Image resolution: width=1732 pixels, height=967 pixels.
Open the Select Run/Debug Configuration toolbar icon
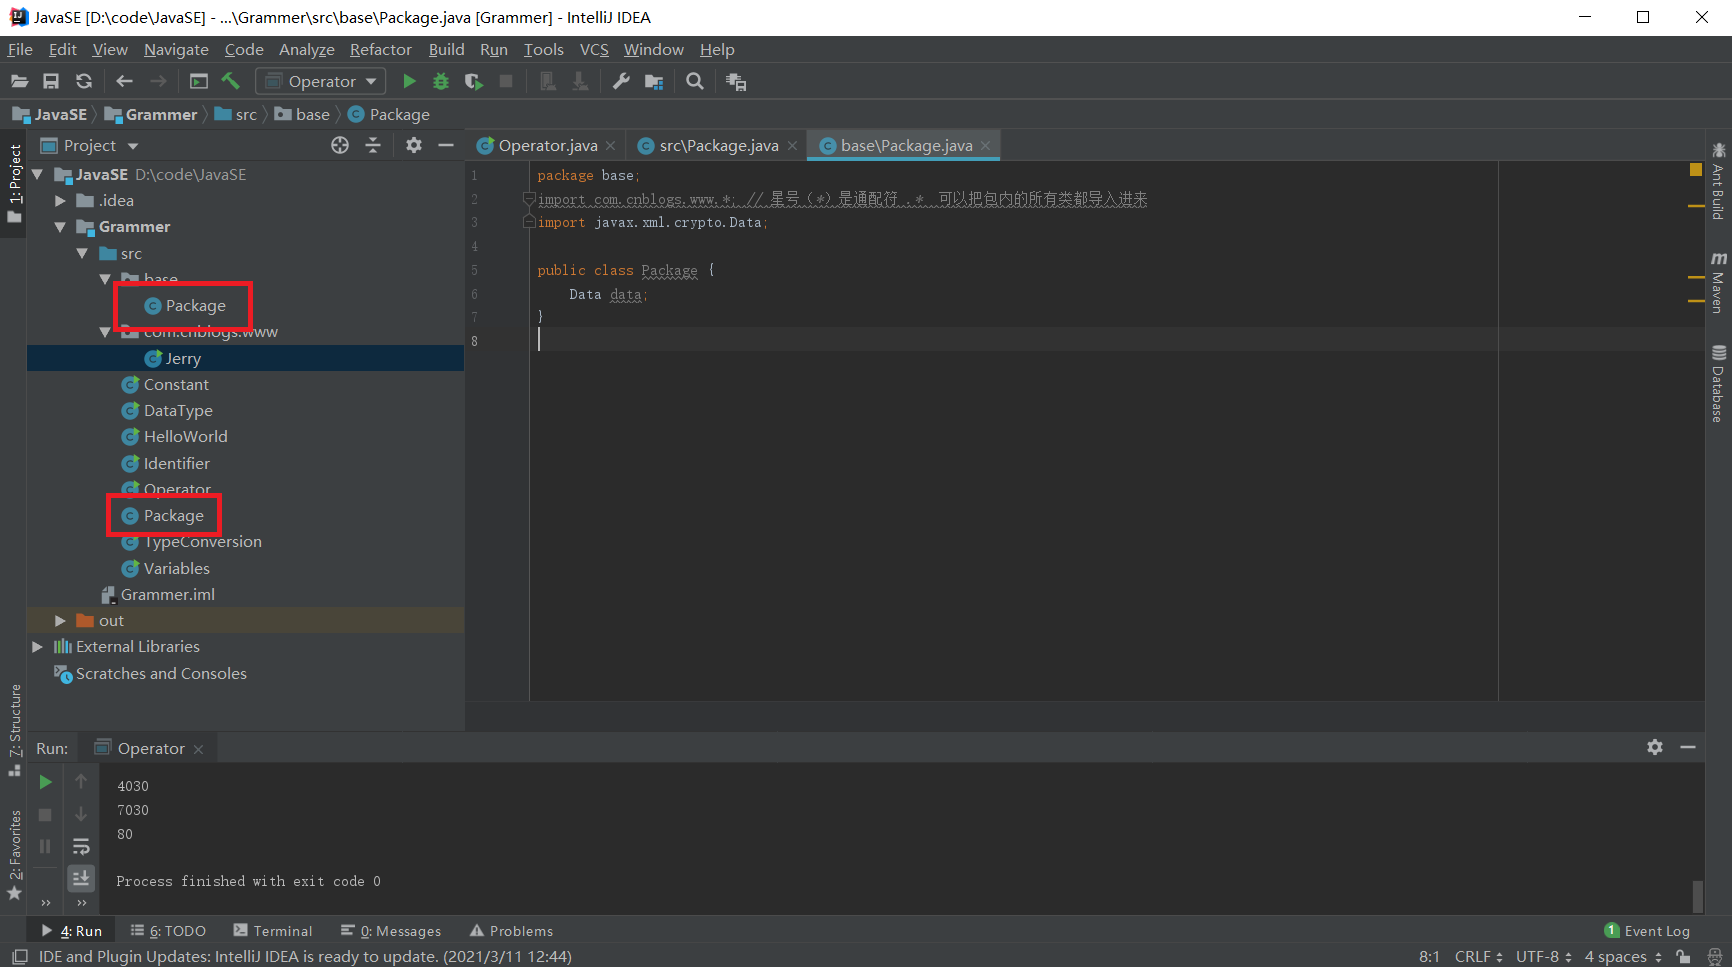[199, 82]
